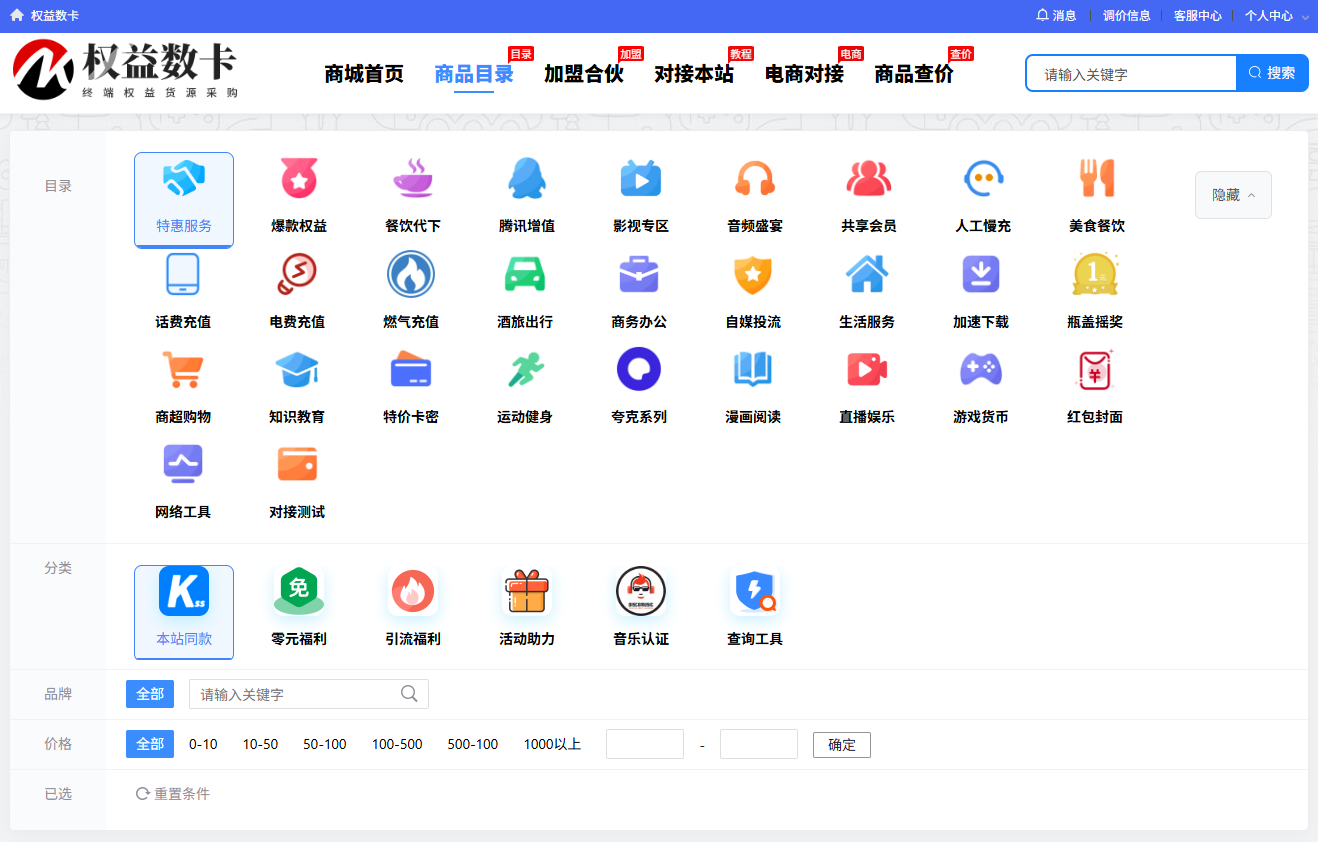Select the 零元福利 classification icon
The image size is (1318, 842).
[x=298, y=604]
